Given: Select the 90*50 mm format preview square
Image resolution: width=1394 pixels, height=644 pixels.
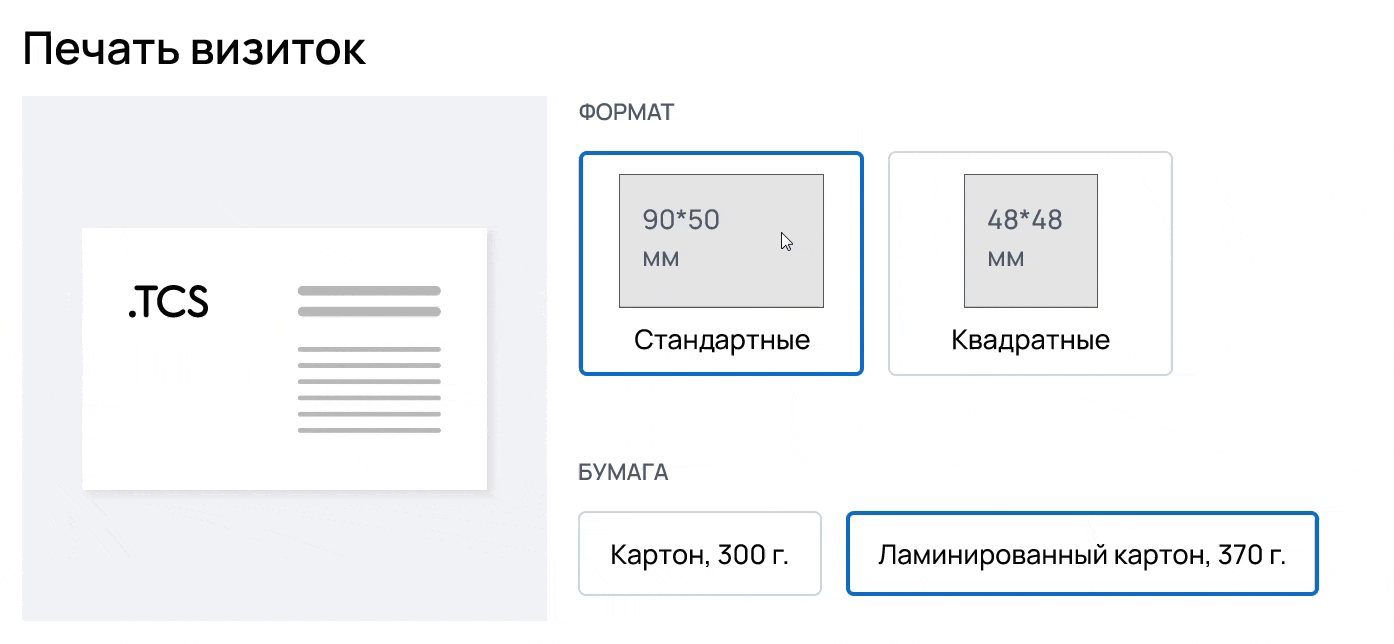Looking at the screenshot, I should pos(721,240).
